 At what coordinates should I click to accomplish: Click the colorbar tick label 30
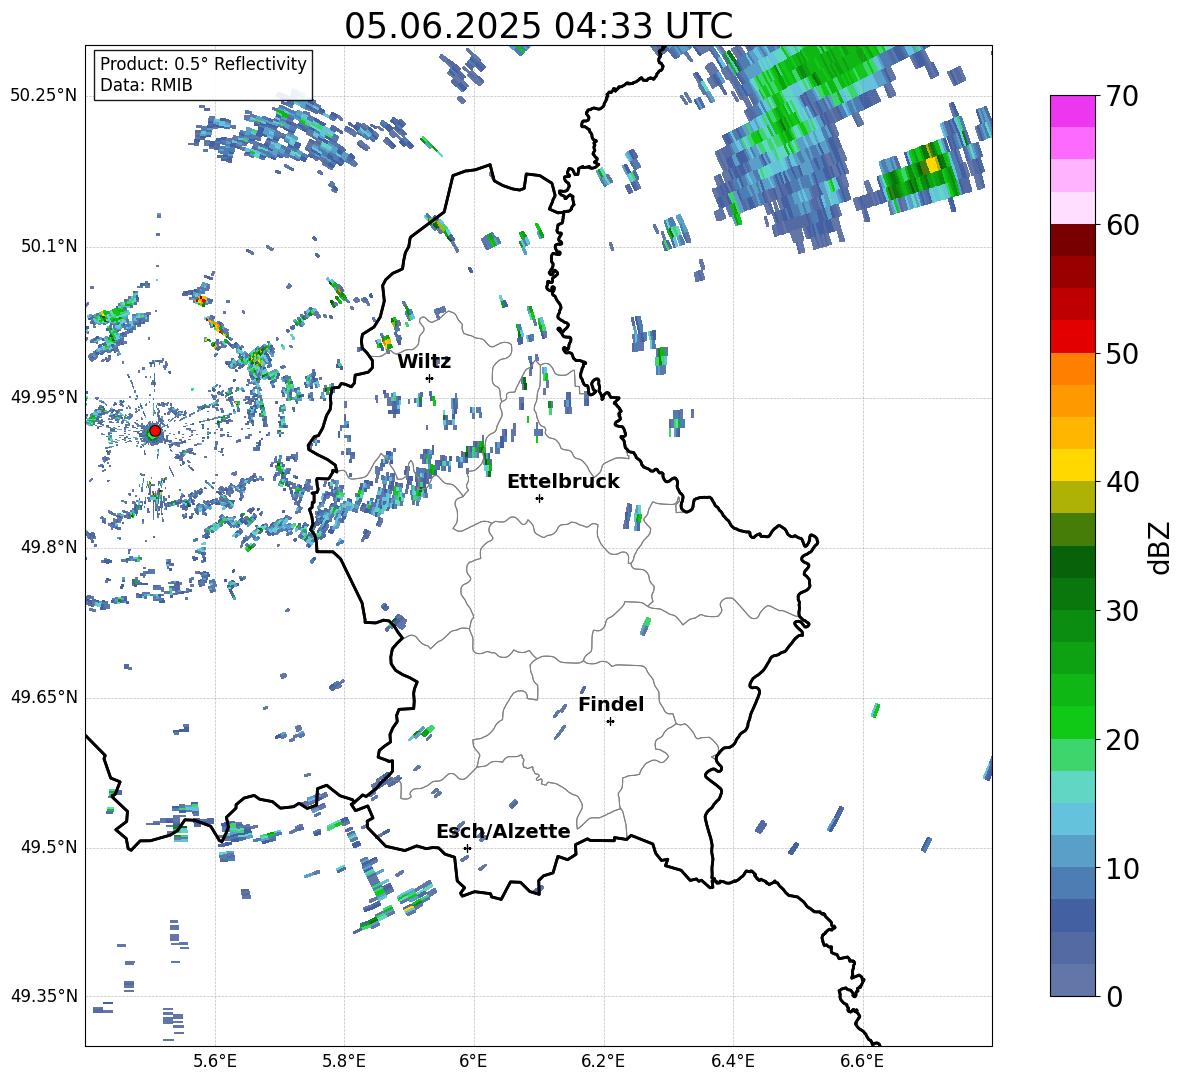(1122, 611)
